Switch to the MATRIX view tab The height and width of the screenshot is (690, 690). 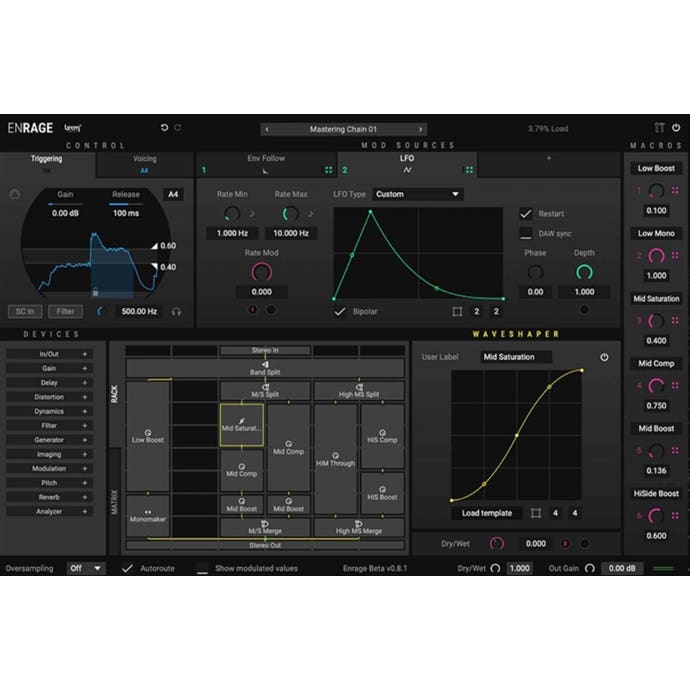(x=114, y=502)
